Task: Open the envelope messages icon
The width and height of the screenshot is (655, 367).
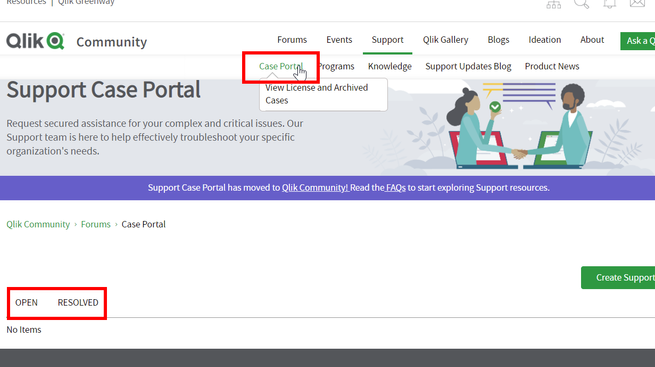Action: [637, 3]
